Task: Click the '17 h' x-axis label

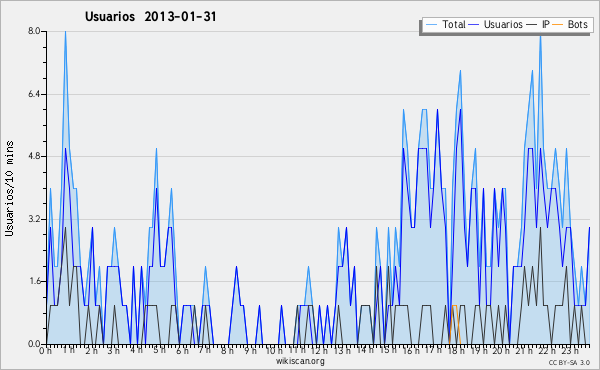Action: pos(433,351)
